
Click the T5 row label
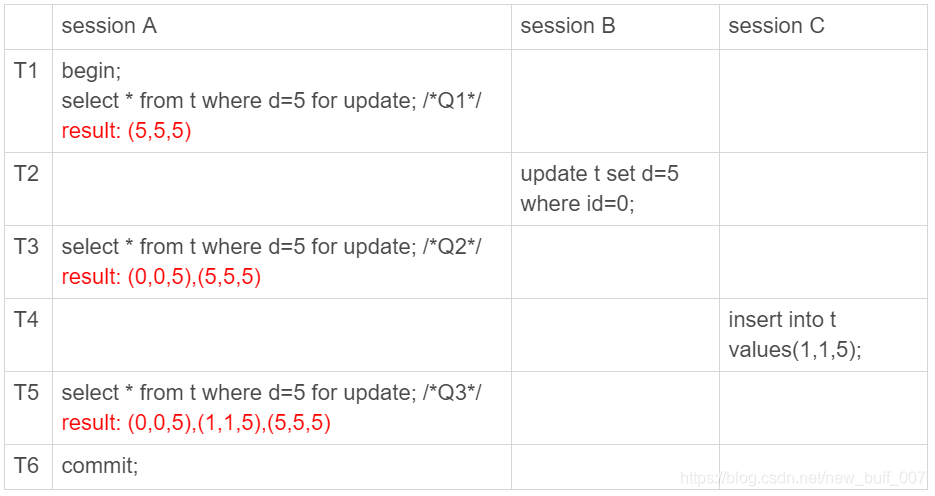pos(26,393)
